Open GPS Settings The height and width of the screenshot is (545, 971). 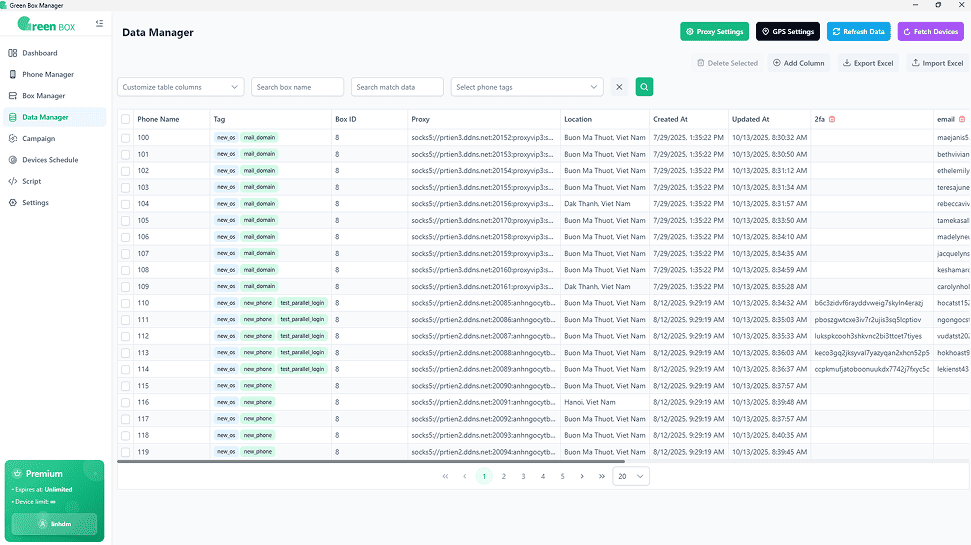(788, 32)
